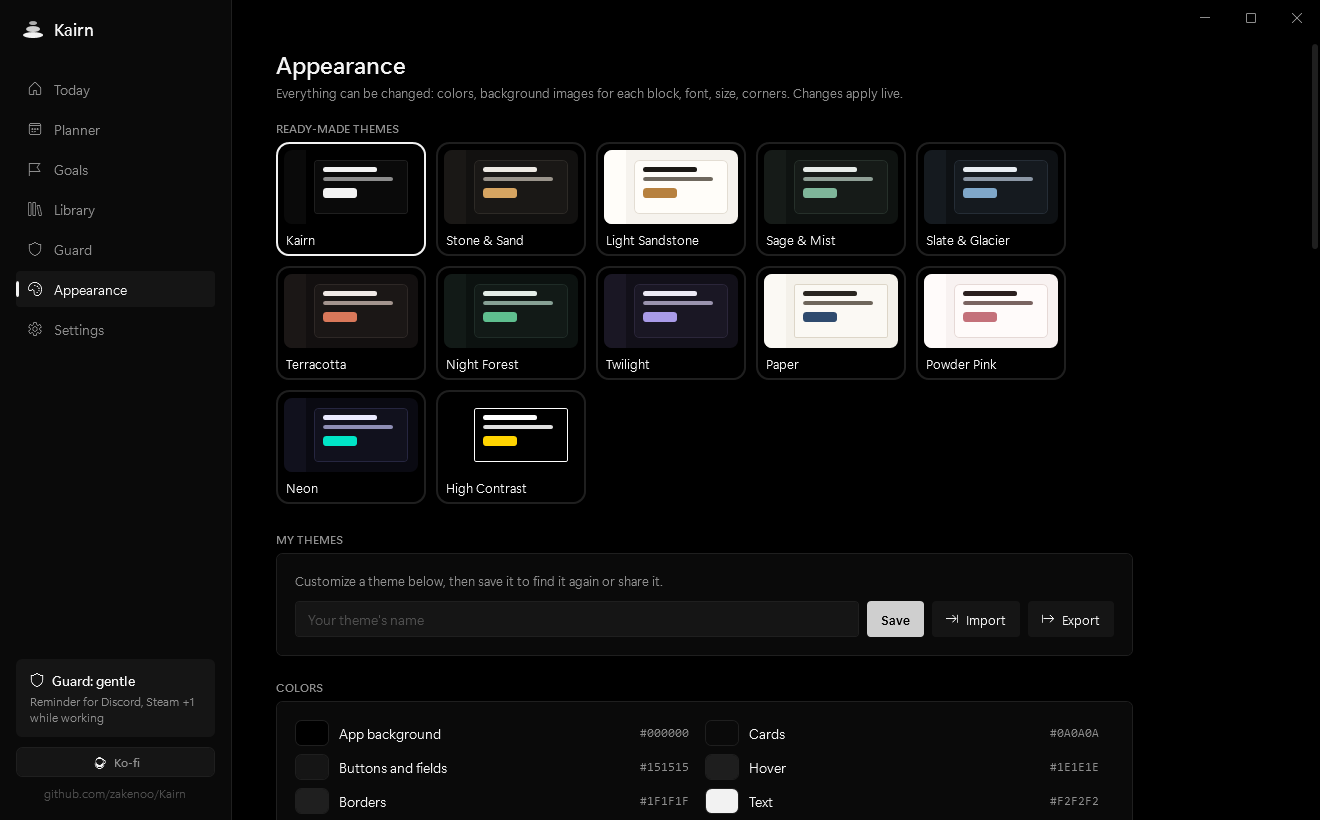Image resolution: width=1320 pixels, height=820 pixels.
Task: Open the Planner page
Action: point(115,130)
